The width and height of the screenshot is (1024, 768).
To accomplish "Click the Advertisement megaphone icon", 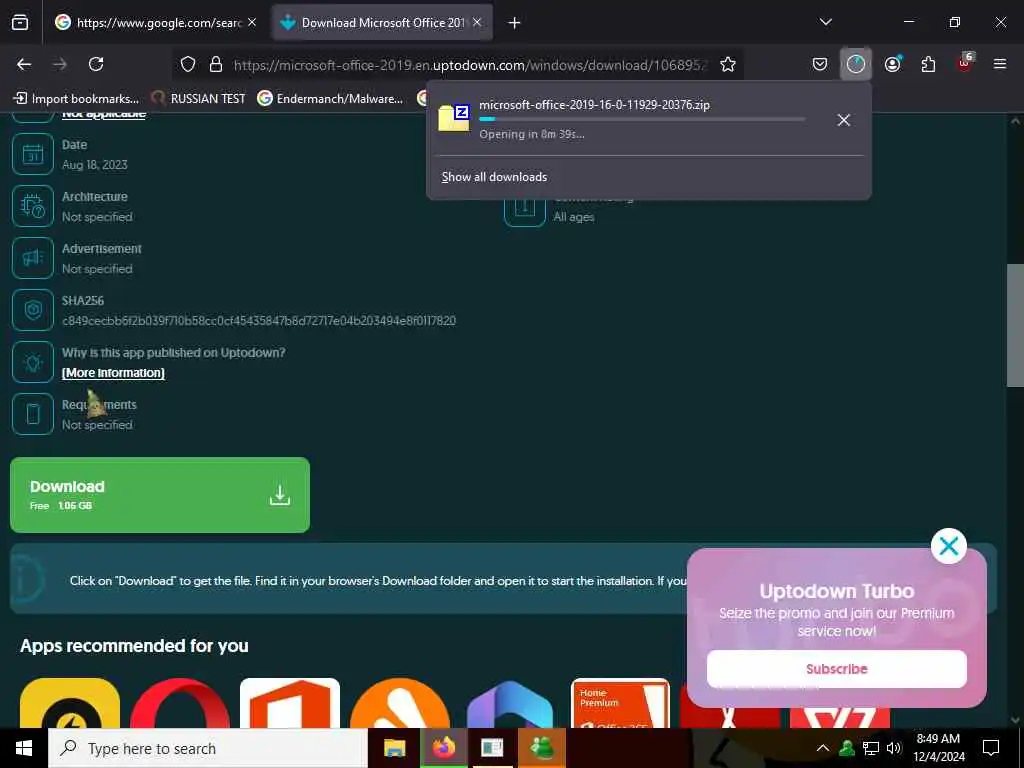I will [33, 258].
